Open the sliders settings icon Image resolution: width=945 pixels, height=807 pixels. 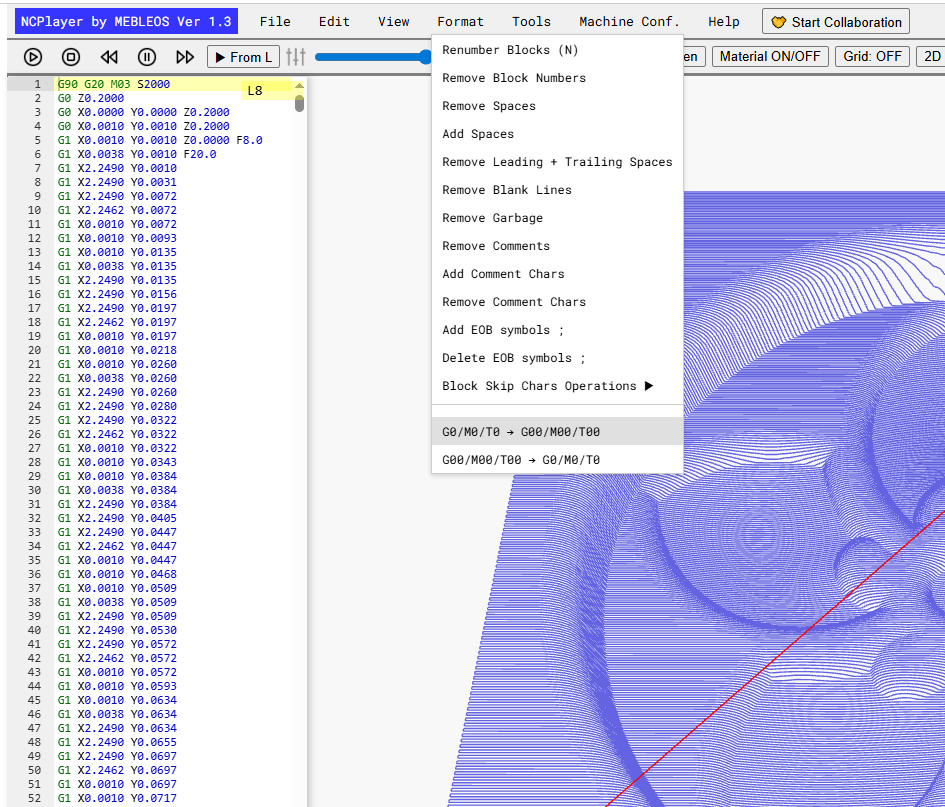click(296, 57)
